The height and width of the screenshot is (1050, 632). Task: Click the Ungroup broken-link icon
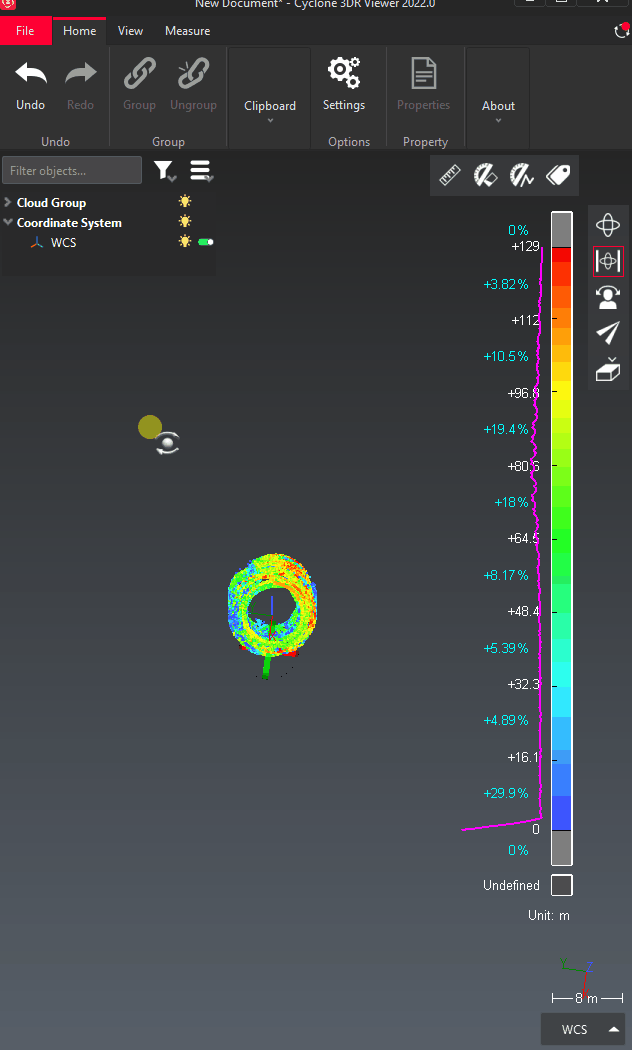(193, 73)
